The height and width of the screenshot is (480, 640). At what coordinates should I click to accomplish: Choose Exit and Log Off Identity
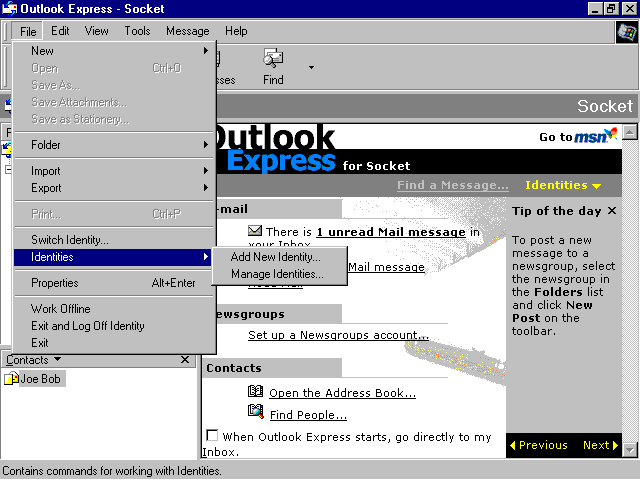113,326
